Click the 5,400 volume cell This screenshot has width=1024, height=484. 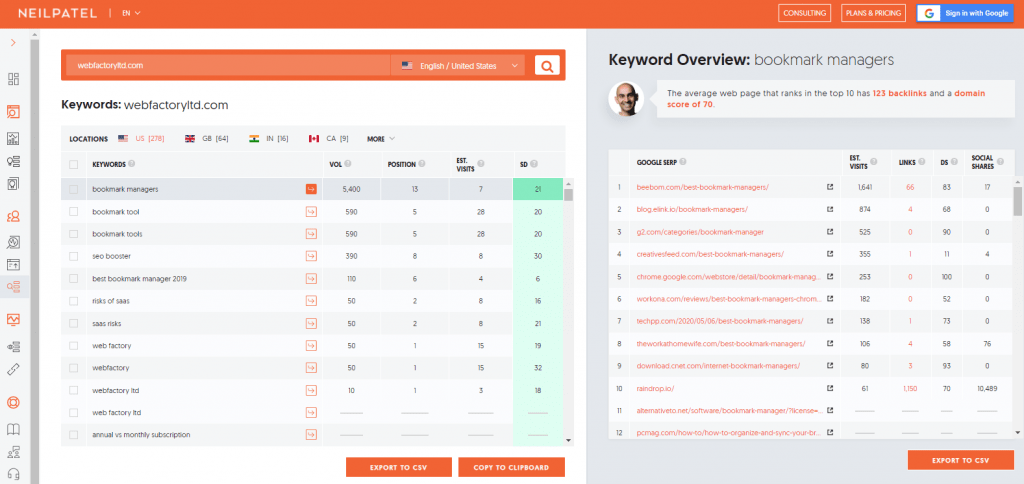pos(351,189)
